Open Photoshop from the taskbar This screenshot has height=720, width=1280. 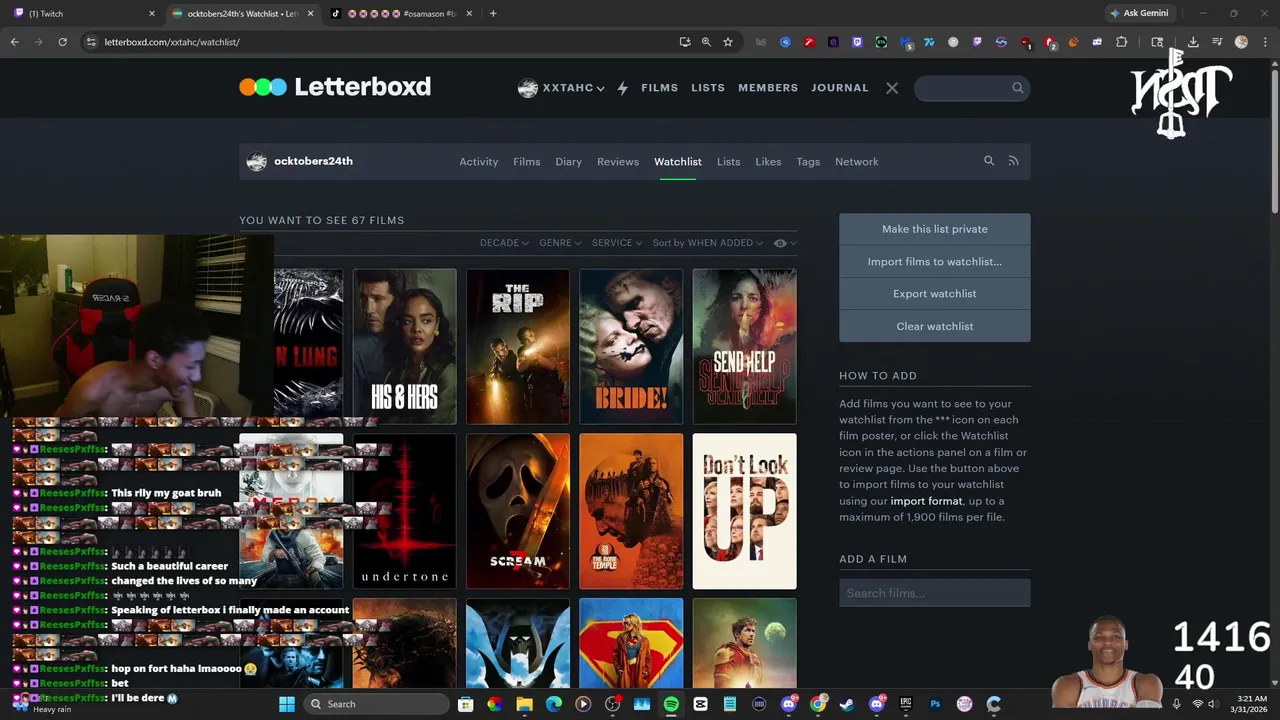(x=935, y=704)
